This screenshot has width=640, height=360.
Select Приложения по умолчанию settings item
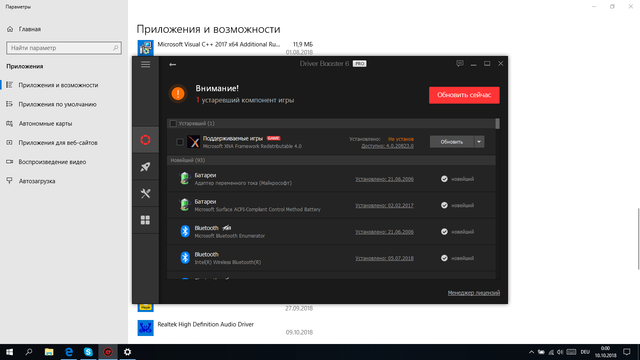[64, 104]
